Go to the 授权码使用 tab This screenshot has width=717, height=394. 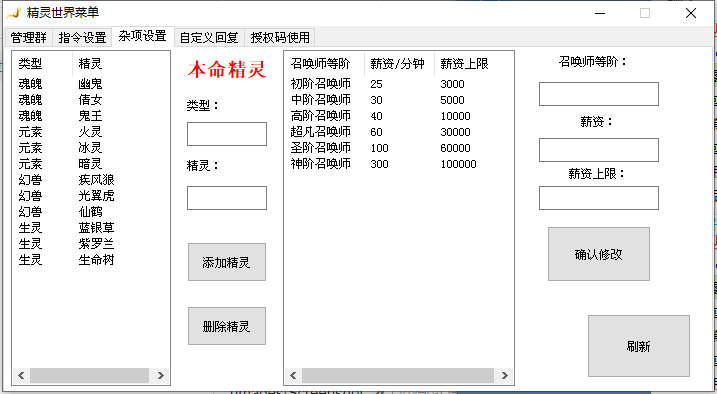(x=280, y=37)
